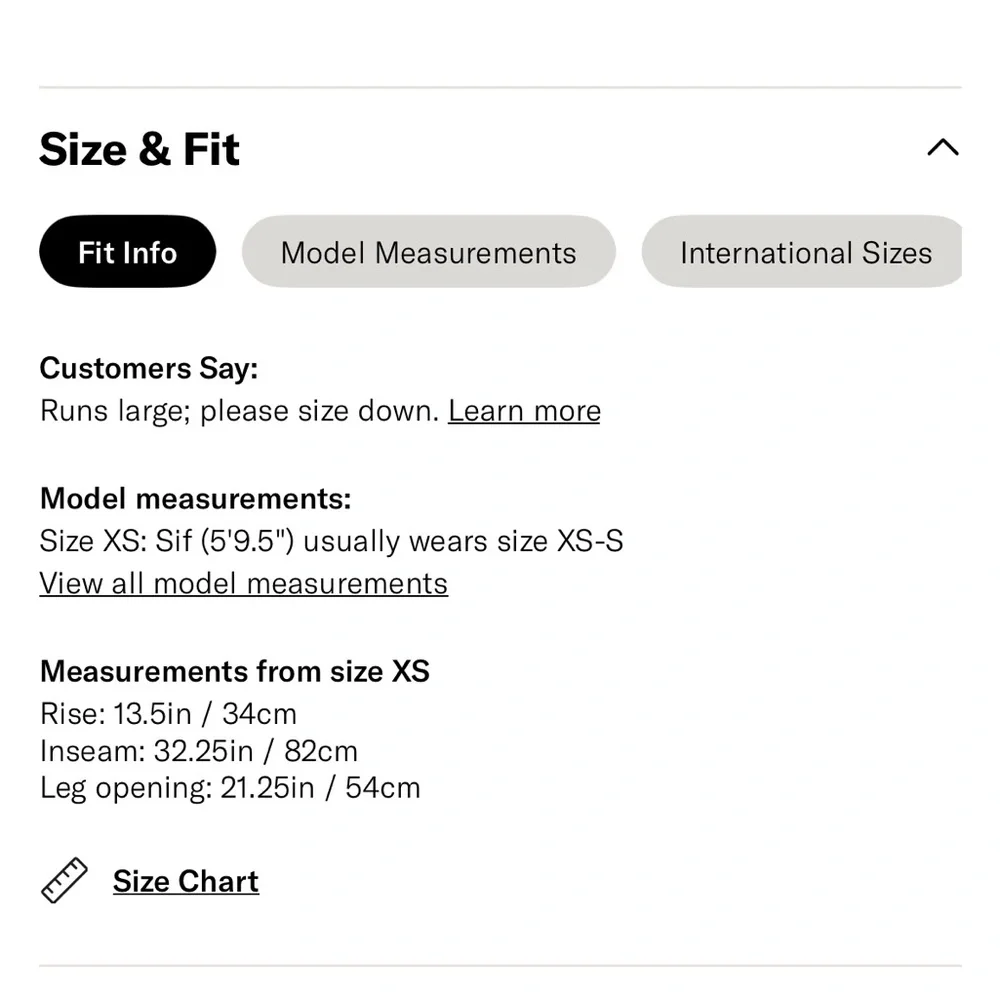Click the Customers Say label

click(x=149, y=368)
